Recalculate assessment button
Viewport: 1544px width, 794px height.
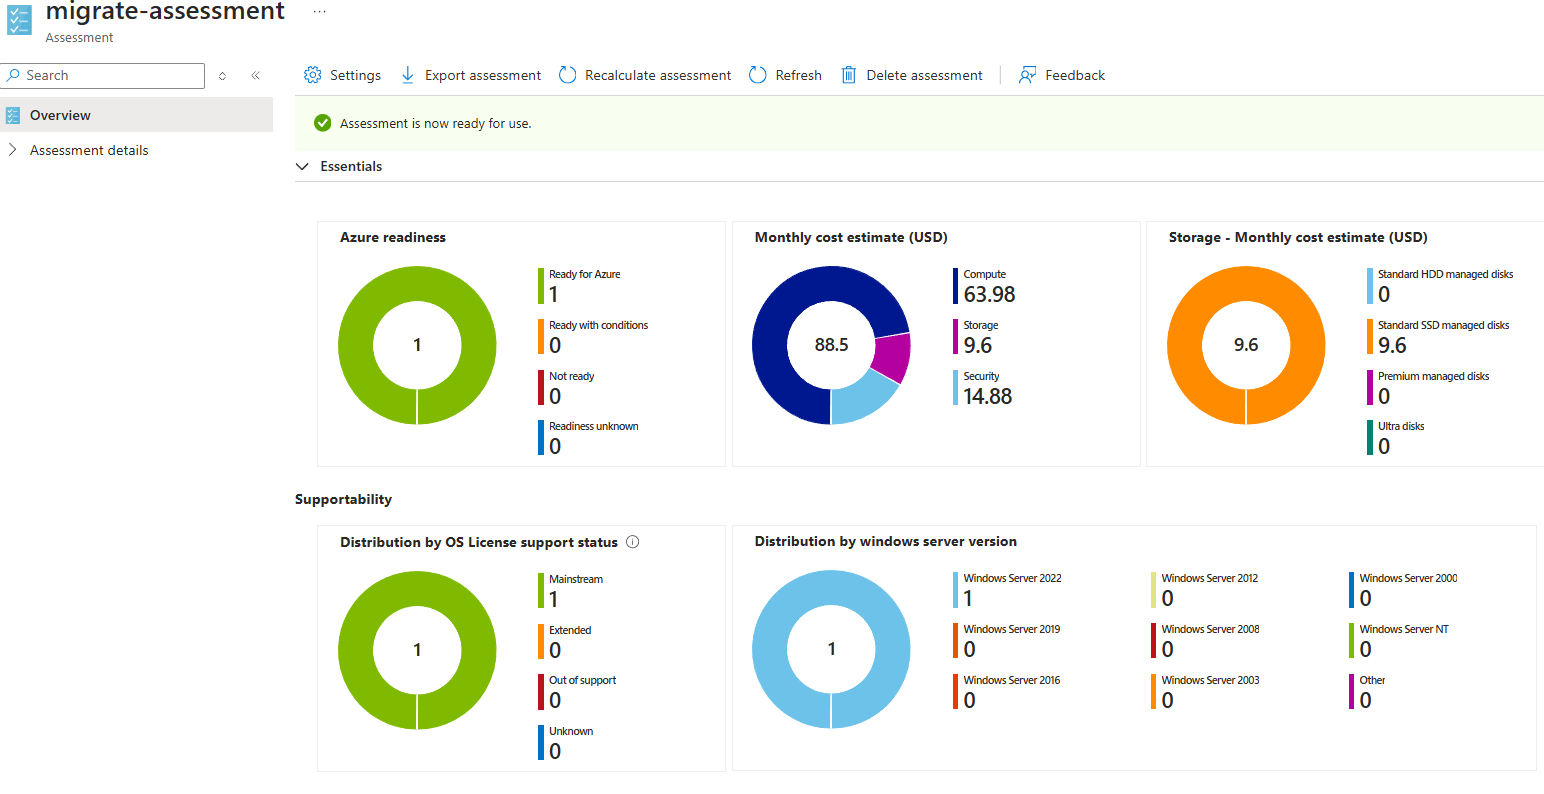pos(645,75)
